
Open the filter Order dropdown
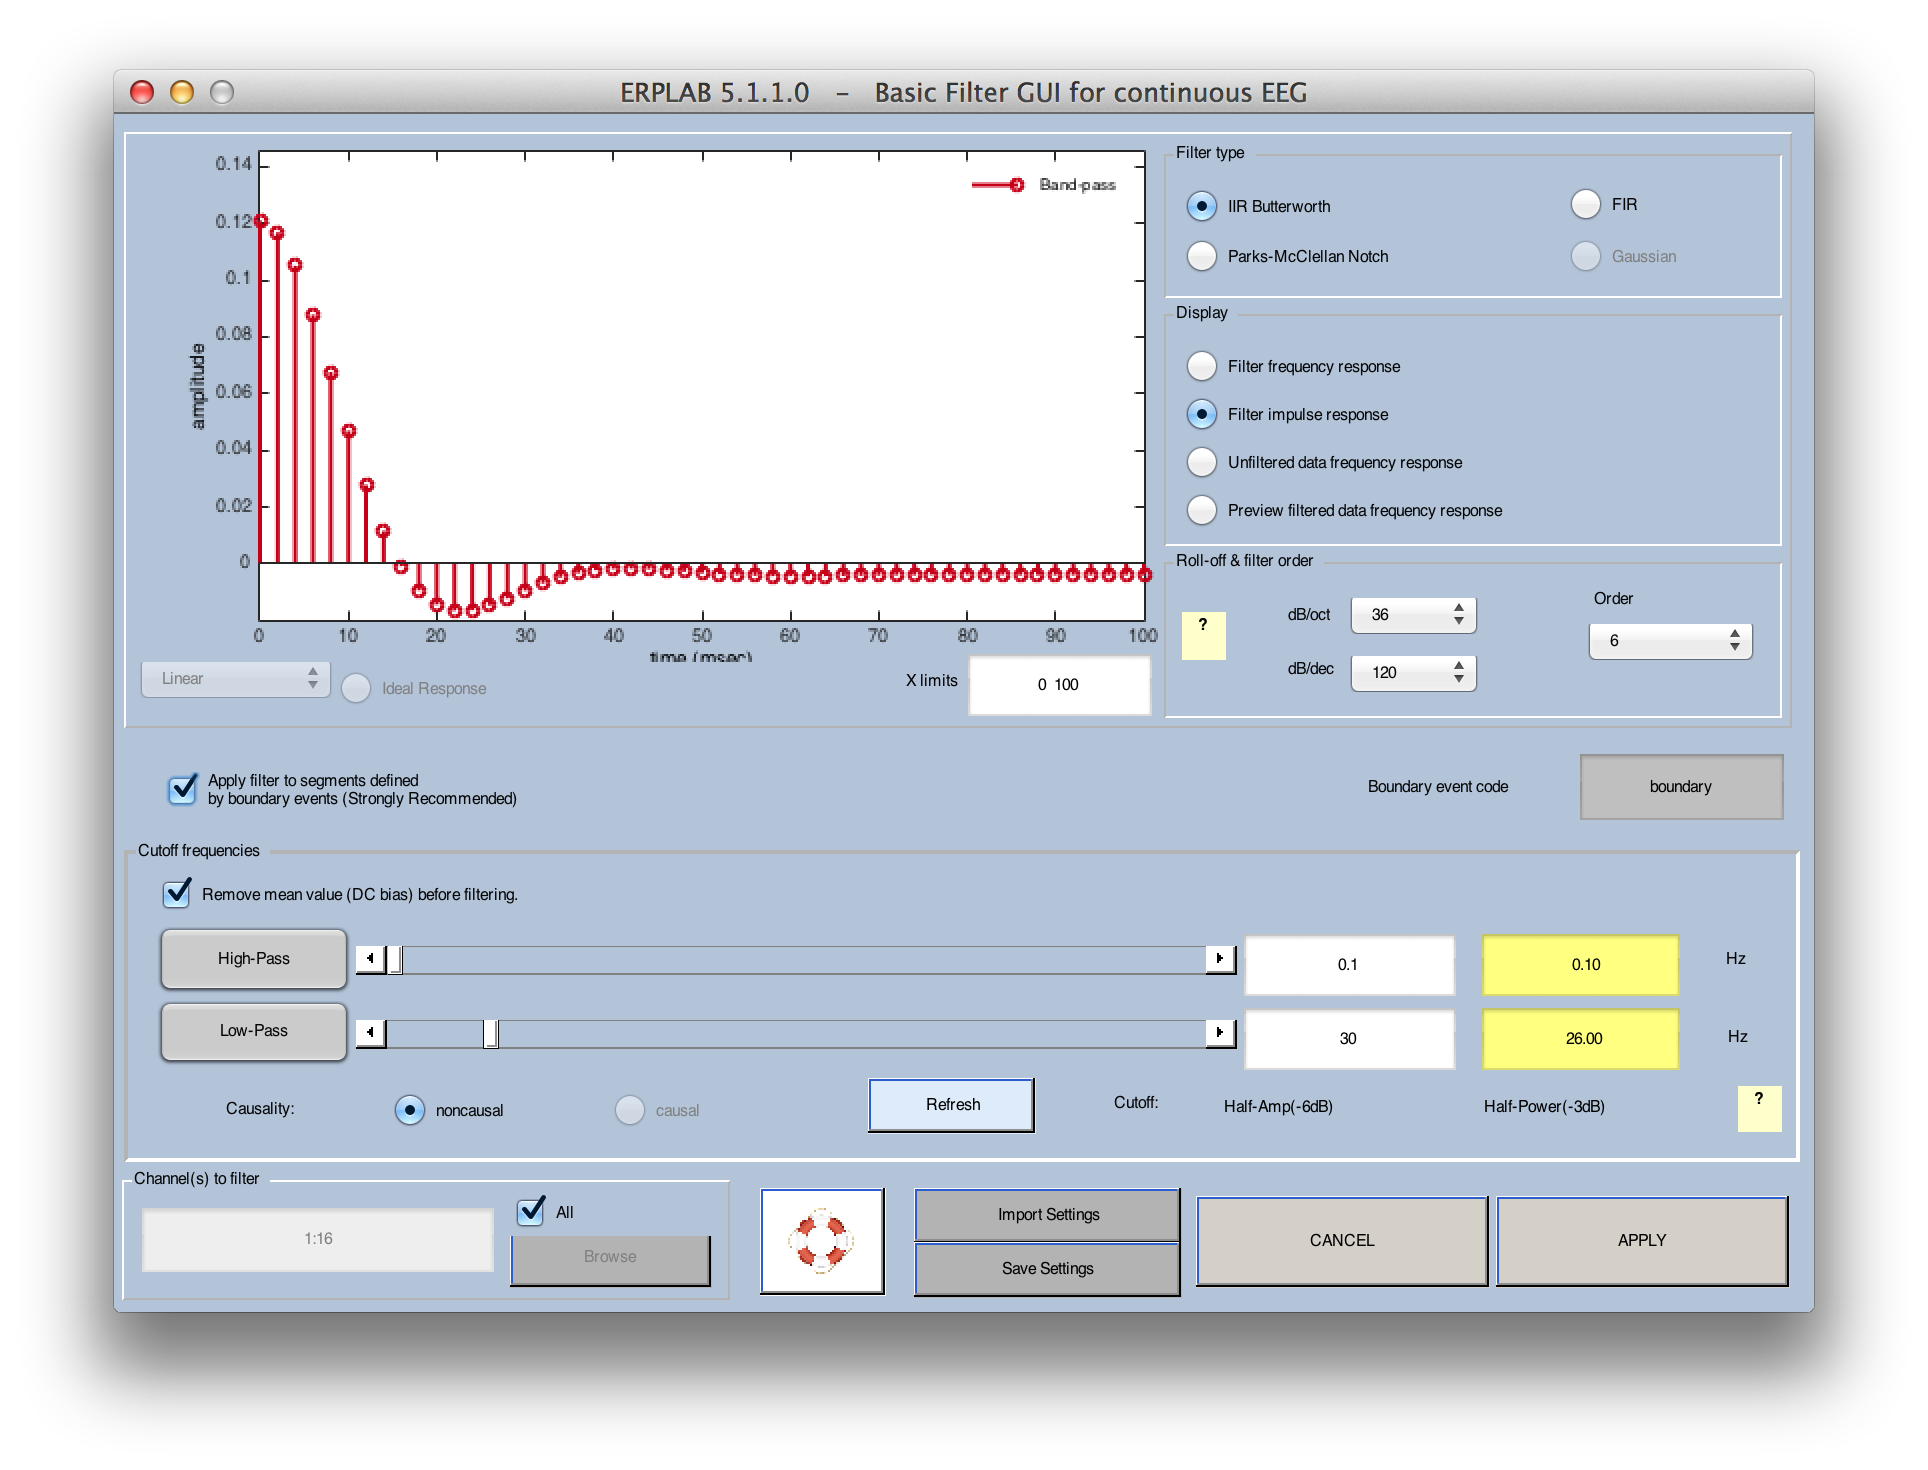(1670, 641)
